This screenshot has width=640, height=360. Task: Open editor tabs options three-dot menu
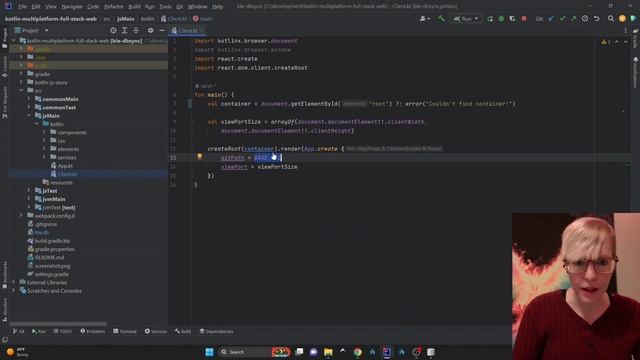click(x=625, y=31)
